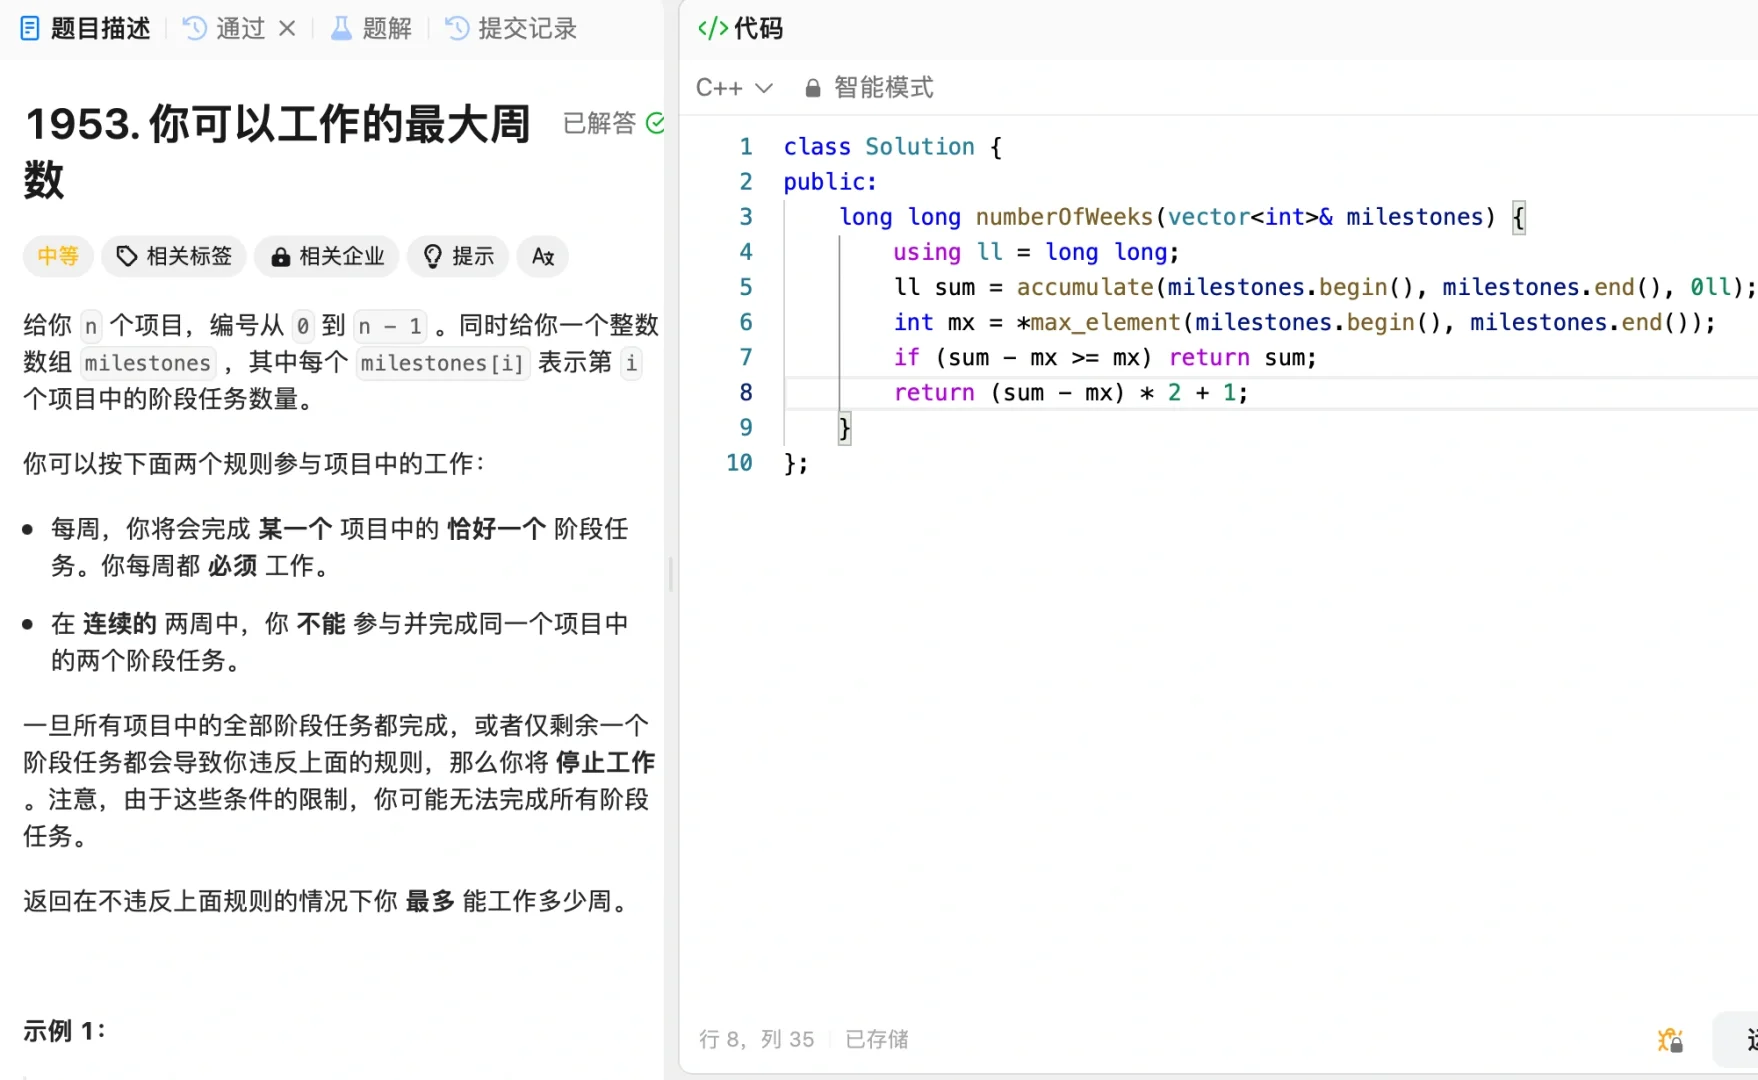Click the Ax font translate icon
Screen dimensions: 1758x1080
(543, 256)
